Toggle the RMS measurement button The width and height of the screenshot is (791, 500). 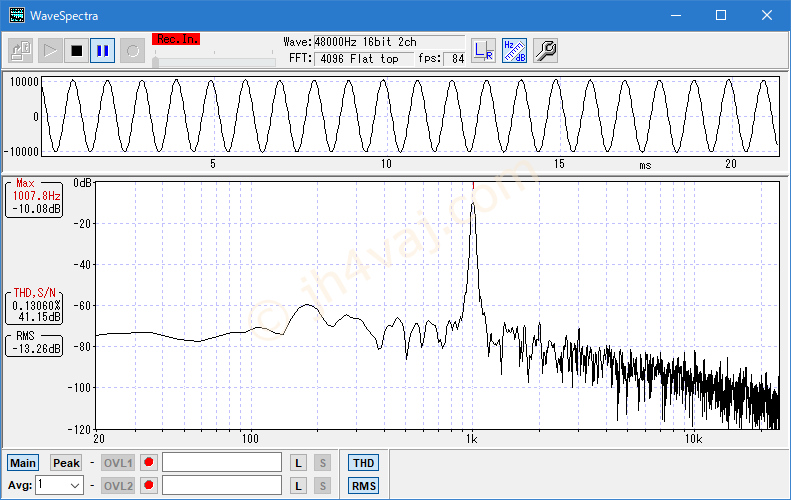pyautogui.click(x=363, y=486)
